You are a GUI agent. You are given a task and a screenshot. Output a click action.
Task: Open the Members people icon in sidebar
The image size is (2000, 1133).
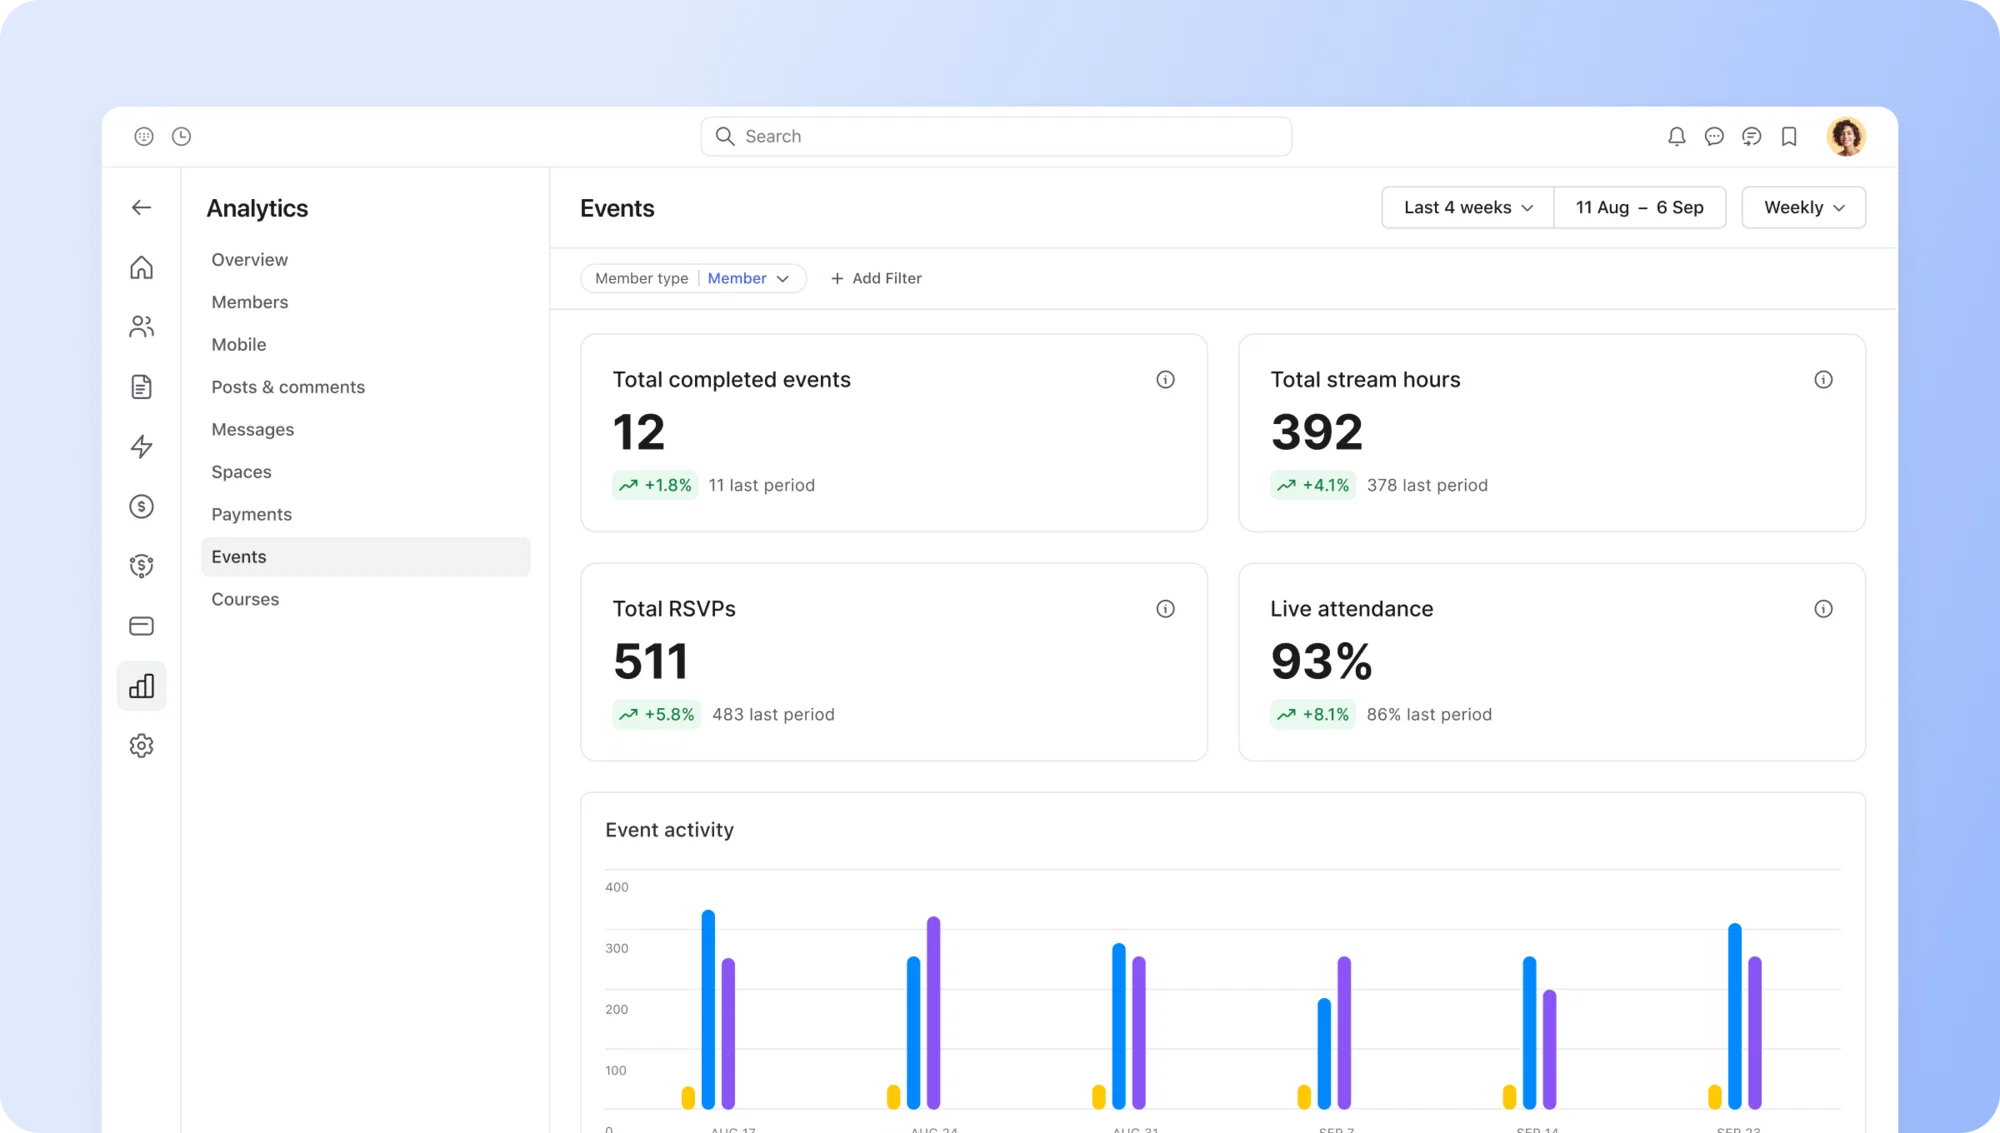142,327
